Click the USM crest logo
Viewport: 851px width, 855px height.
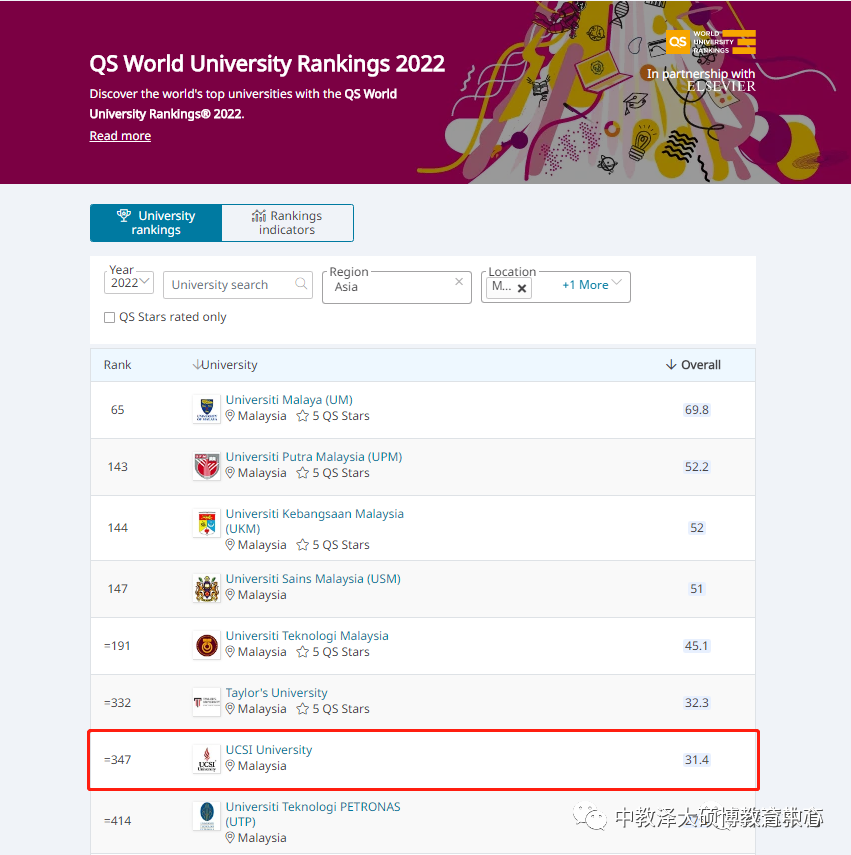click(207, 588)
